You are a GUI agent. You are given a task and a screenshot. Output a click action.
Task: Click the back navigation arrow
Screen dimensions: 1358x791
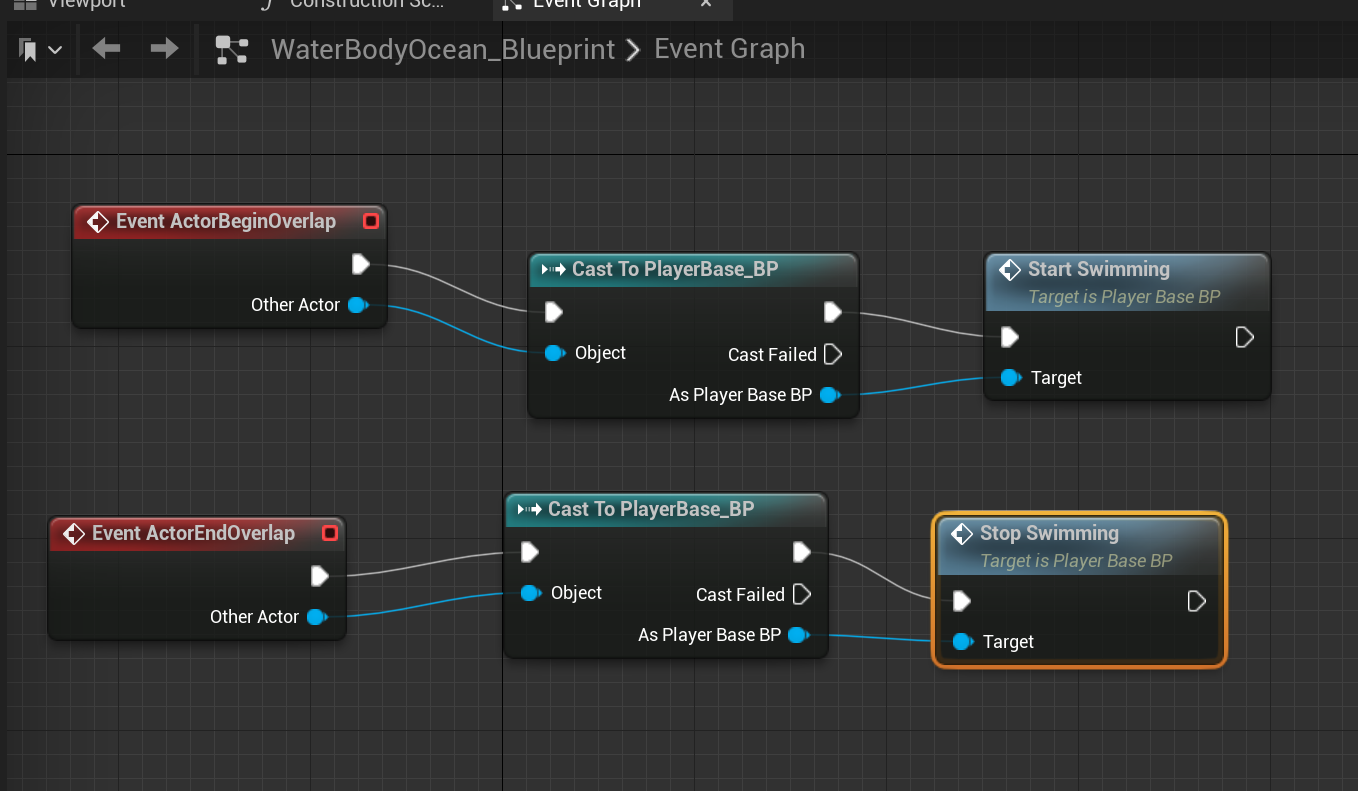point(106,48)
